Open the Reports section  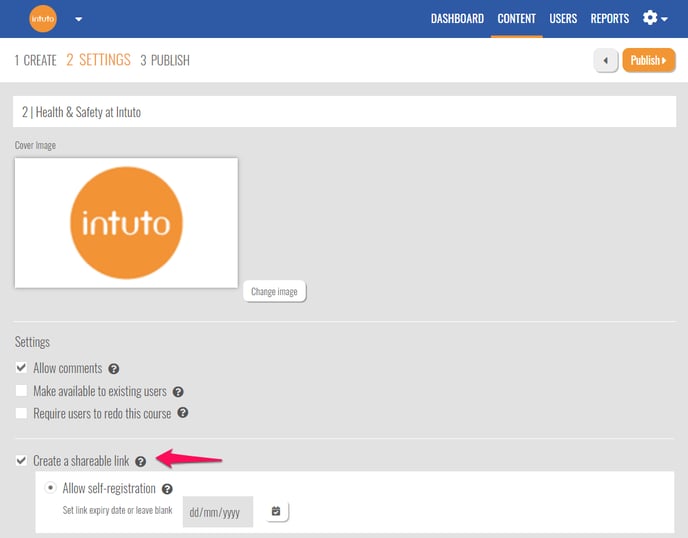click(609, 18)
